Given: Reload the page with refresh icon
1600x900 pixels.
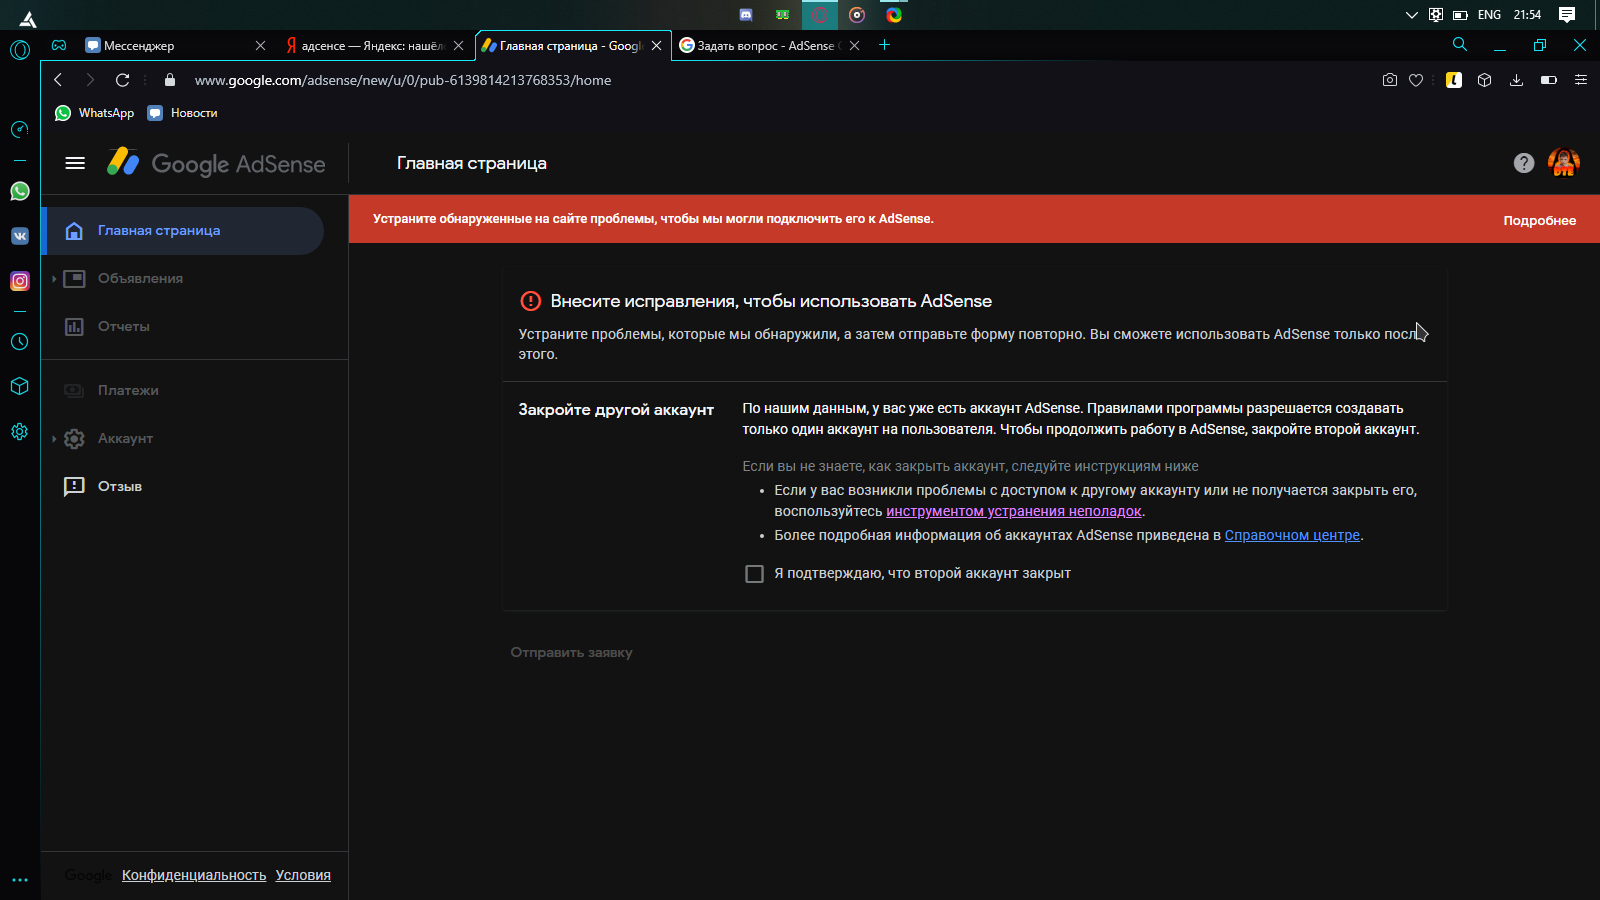Looking at the screenshot, I should 122,80.
